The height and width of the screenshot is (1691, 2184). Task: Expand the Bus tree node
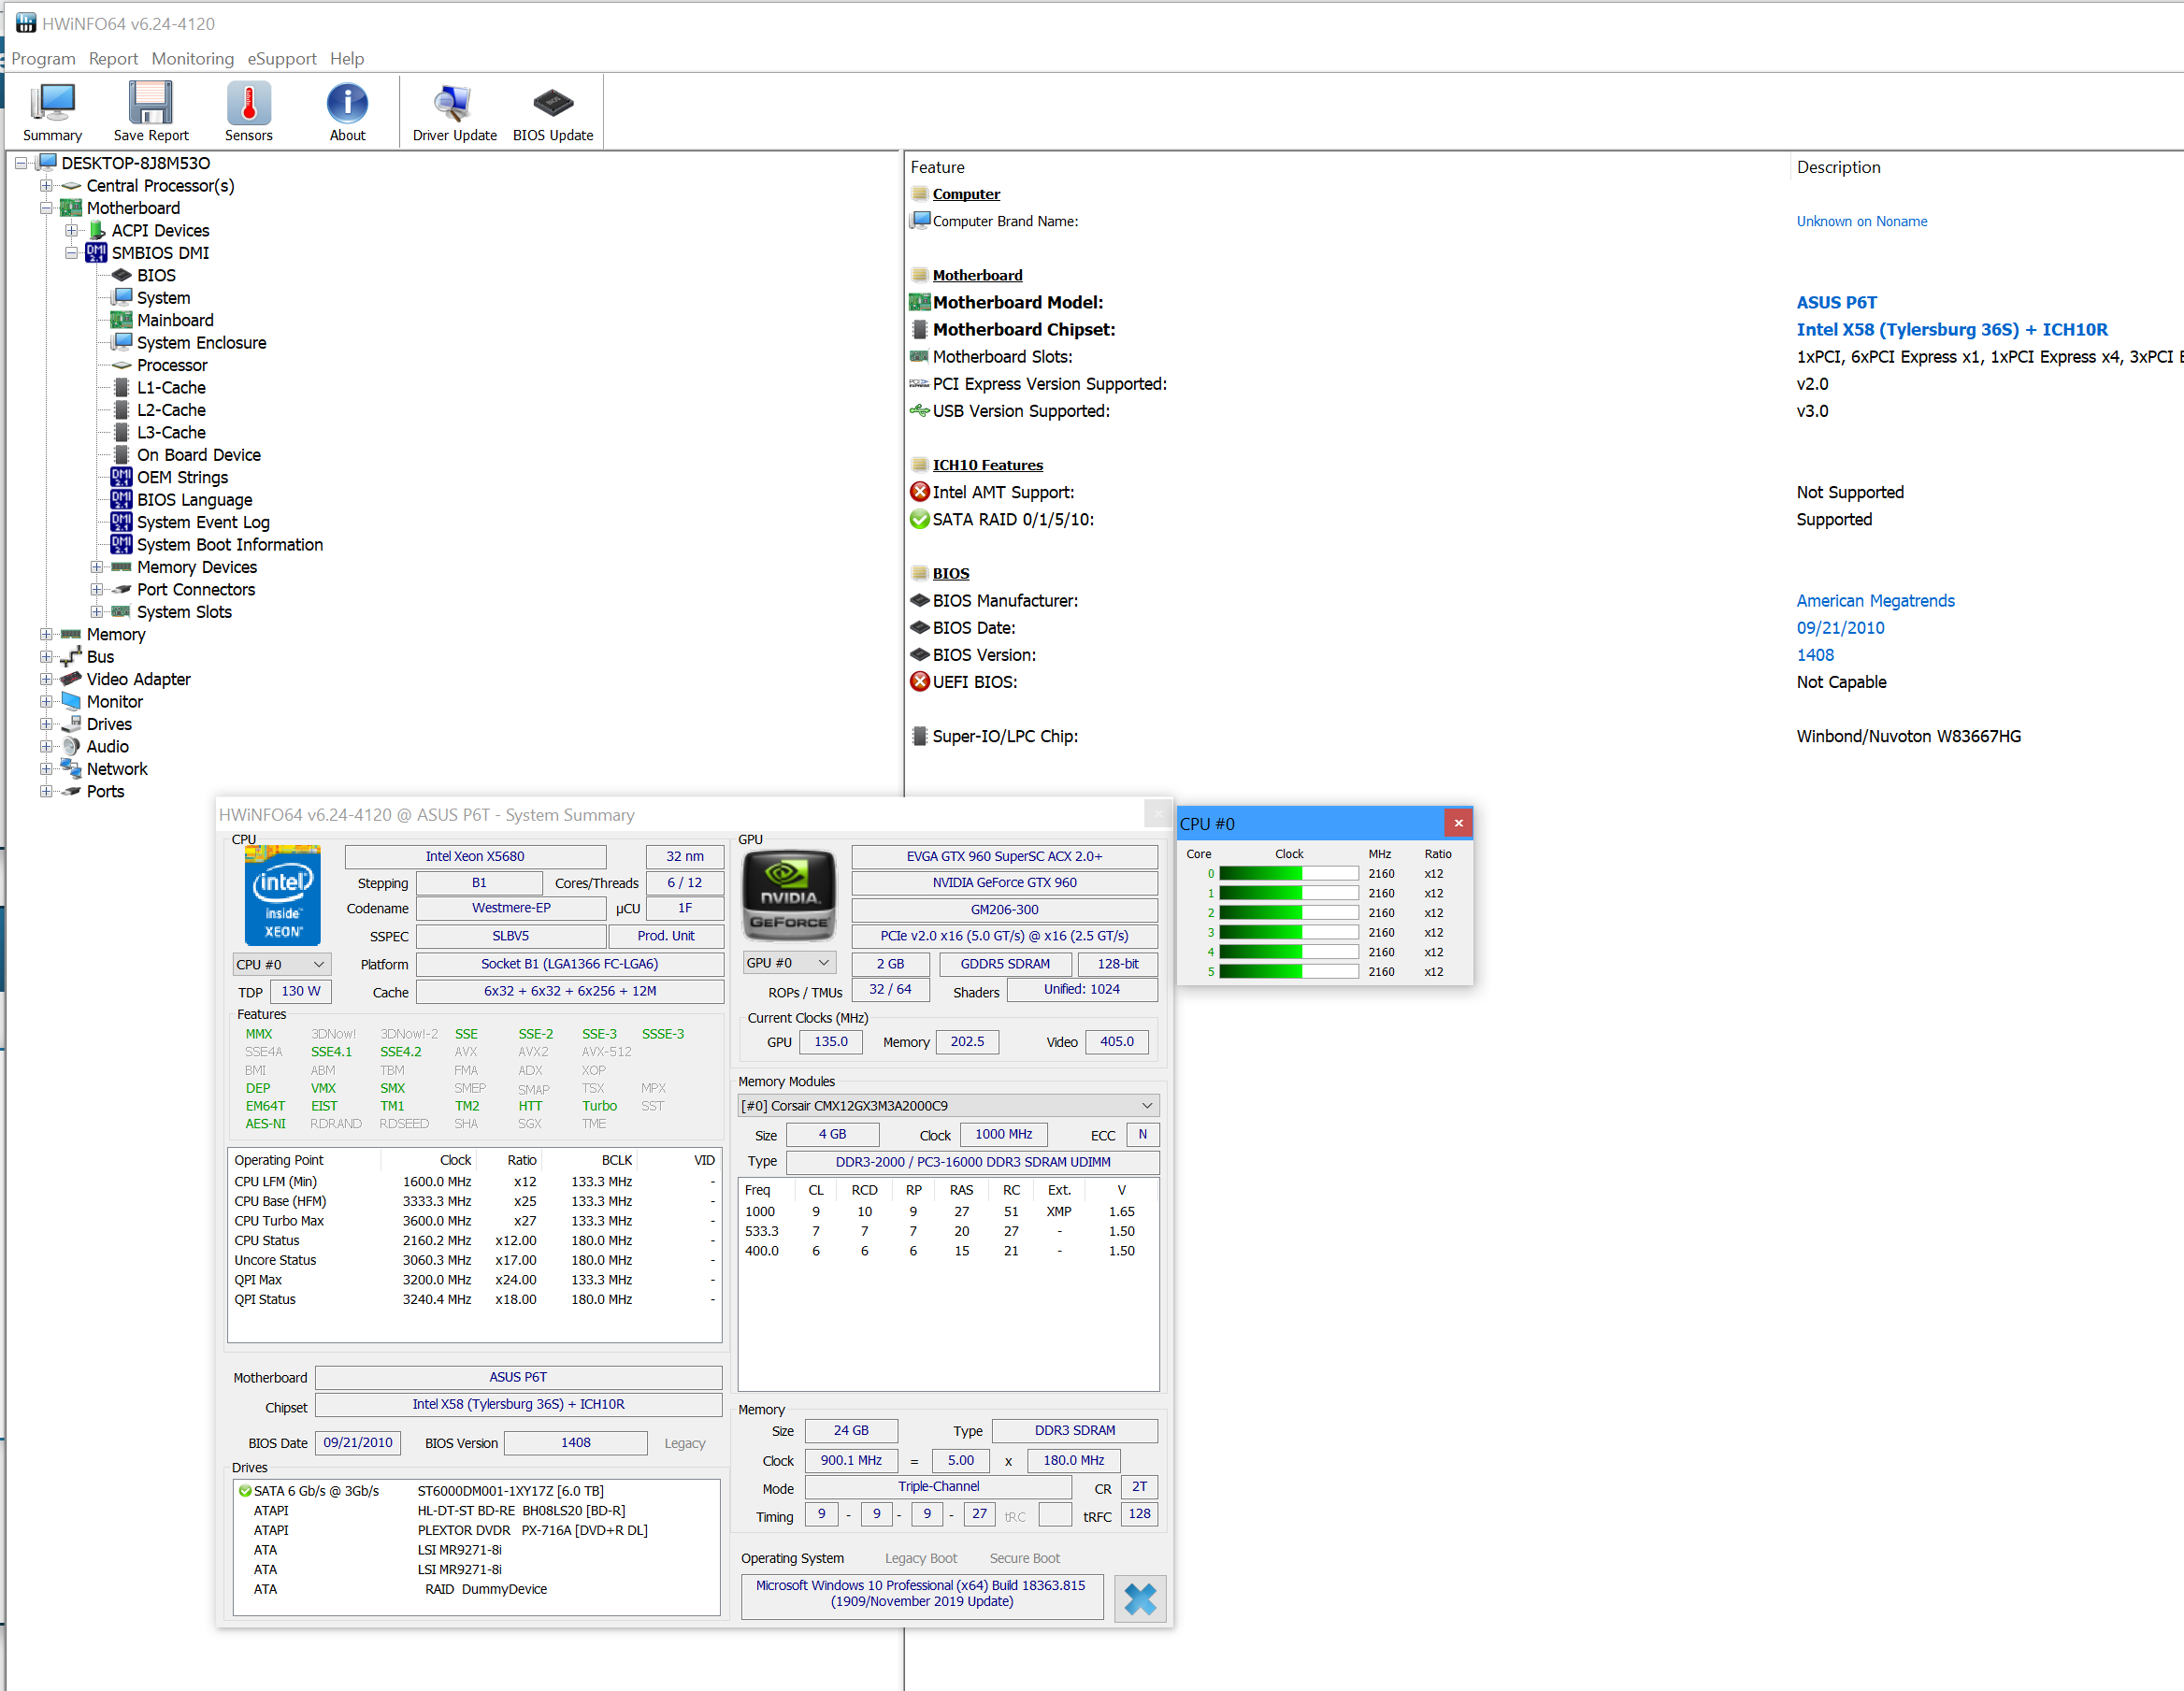pyautogui.click(x=46, y=657)
